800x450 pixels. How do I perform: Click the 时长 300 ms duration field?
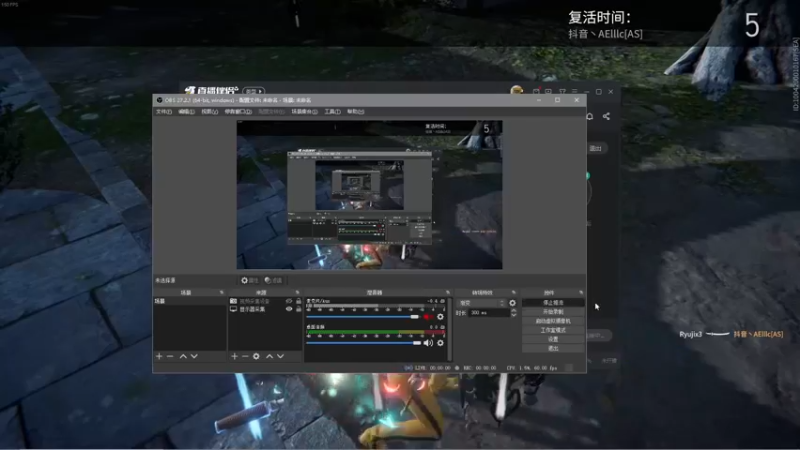[x=489, y=313]
